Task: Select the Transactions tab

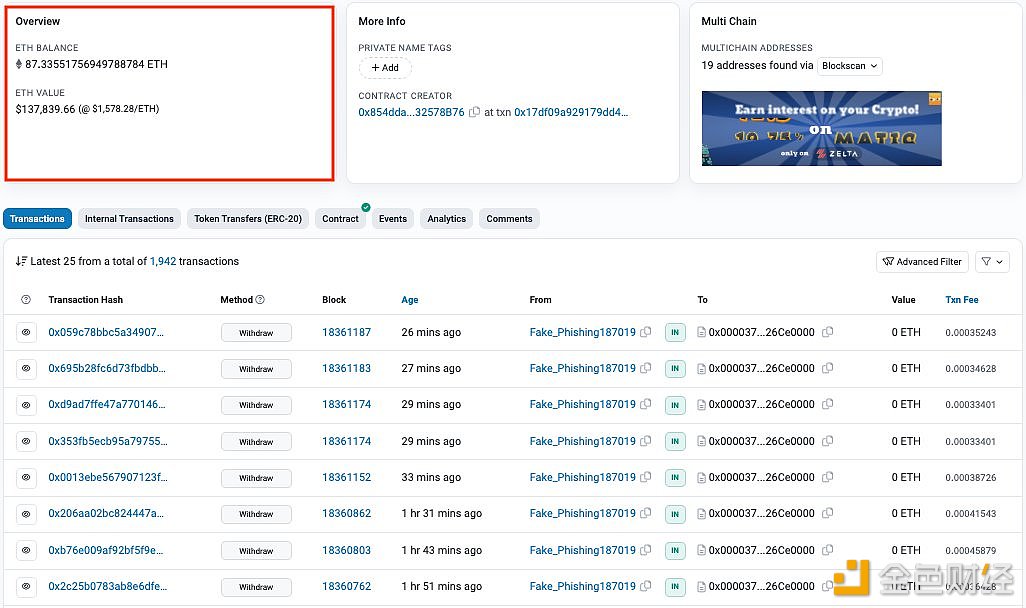Action: coord(37,219)
